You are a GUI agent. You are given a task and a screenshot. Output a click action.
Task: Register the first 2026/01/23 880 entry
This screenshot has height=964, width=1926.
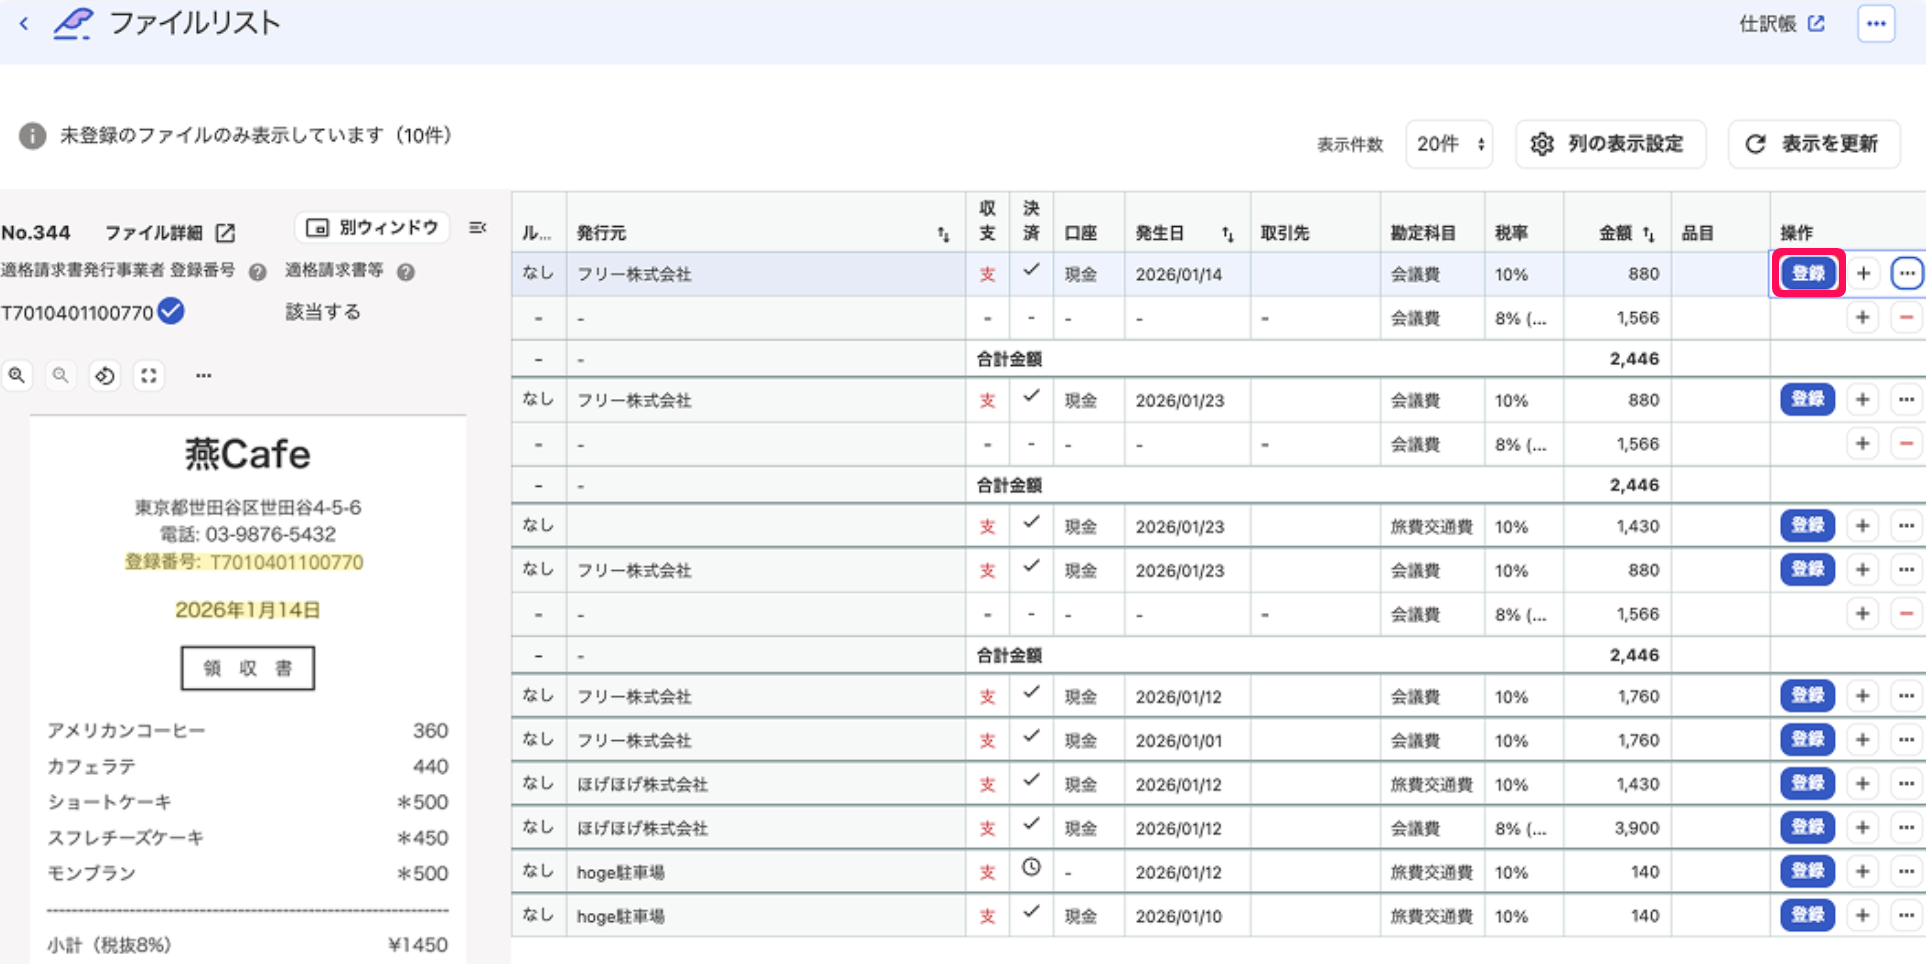click(1808, 399)
